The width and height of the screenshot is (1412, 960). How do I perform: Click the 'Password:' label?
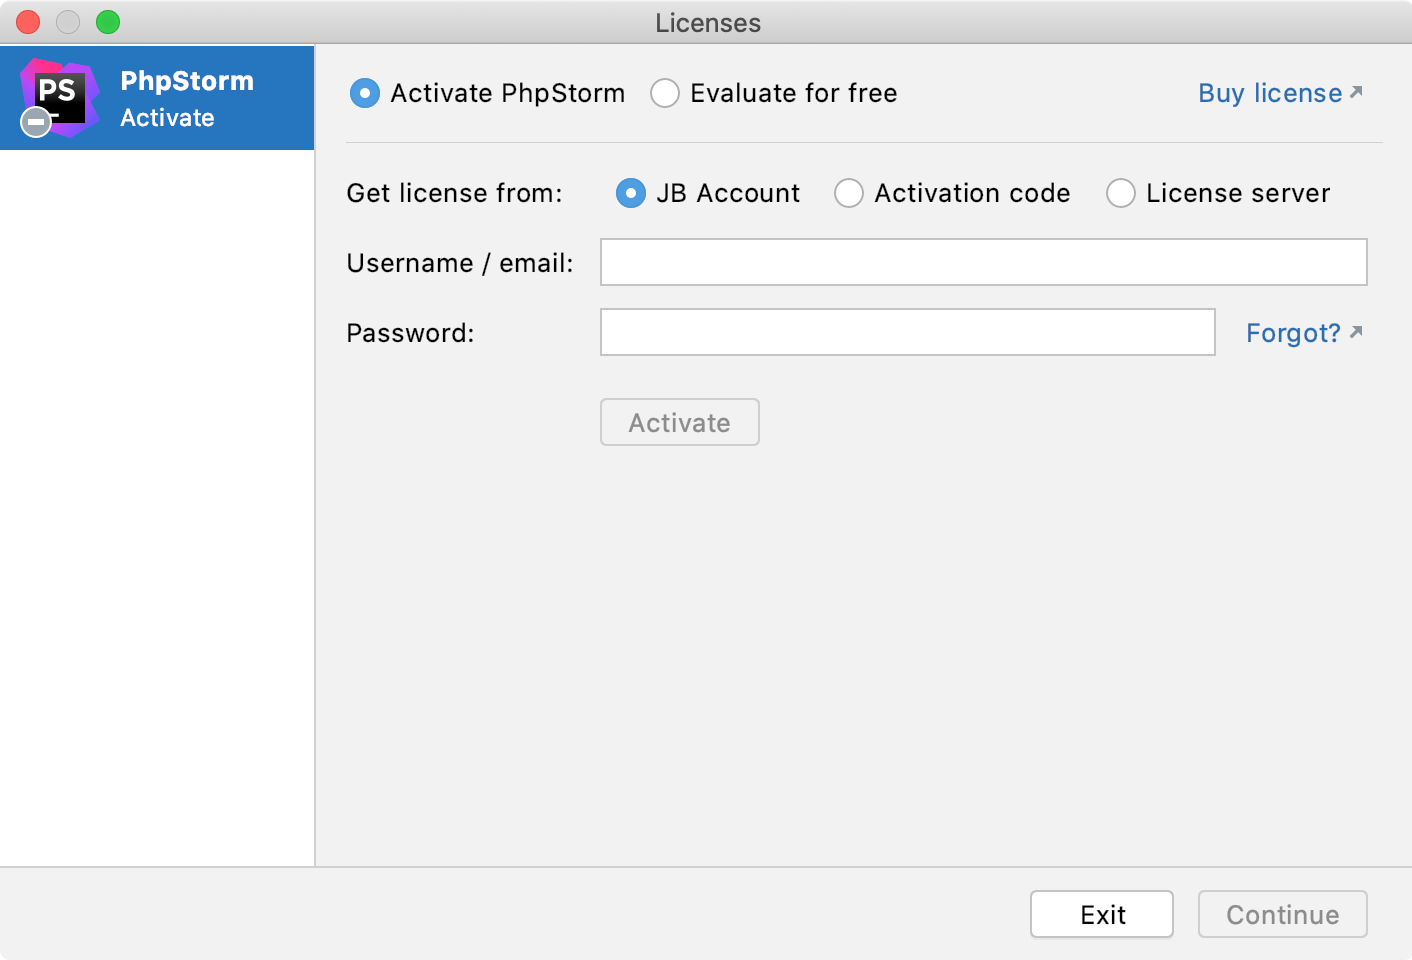410,333
